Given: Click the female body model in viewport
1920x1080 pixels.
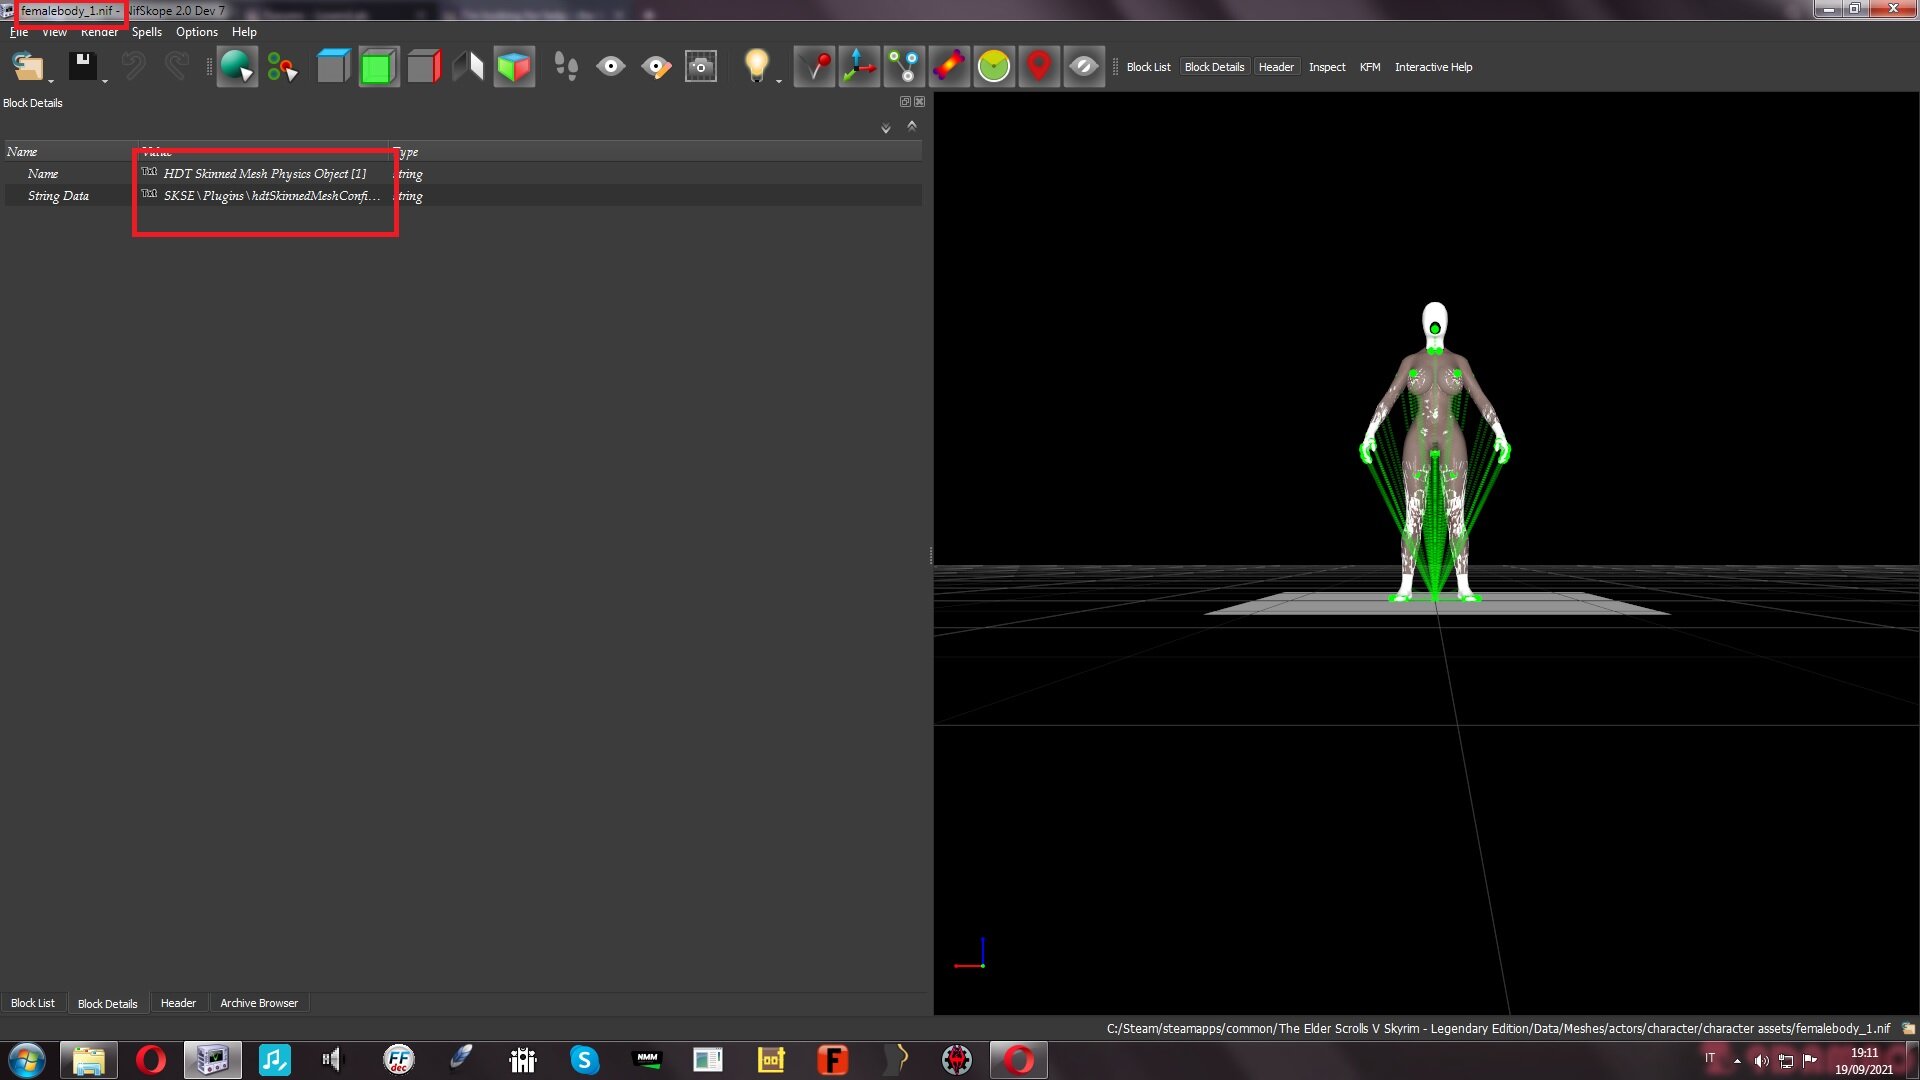Looking at the screenshot, I should pyautogui.click(x=1435, y=452).
